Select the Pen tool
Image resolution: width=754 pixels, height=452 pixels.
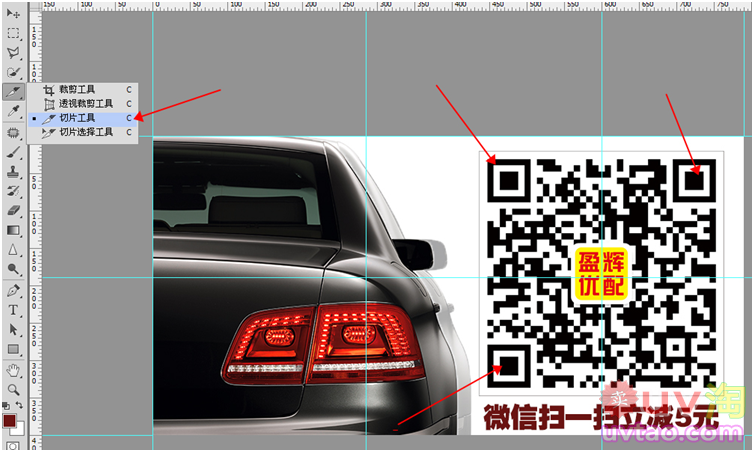[x=13, y=290]
